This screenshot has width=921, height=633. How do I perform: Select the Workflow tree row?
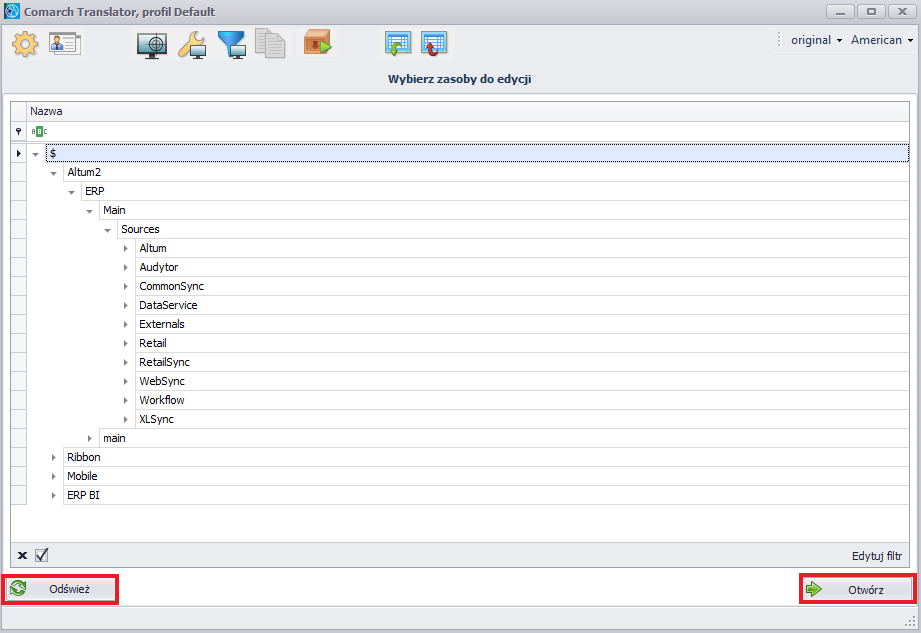point(522,400)
